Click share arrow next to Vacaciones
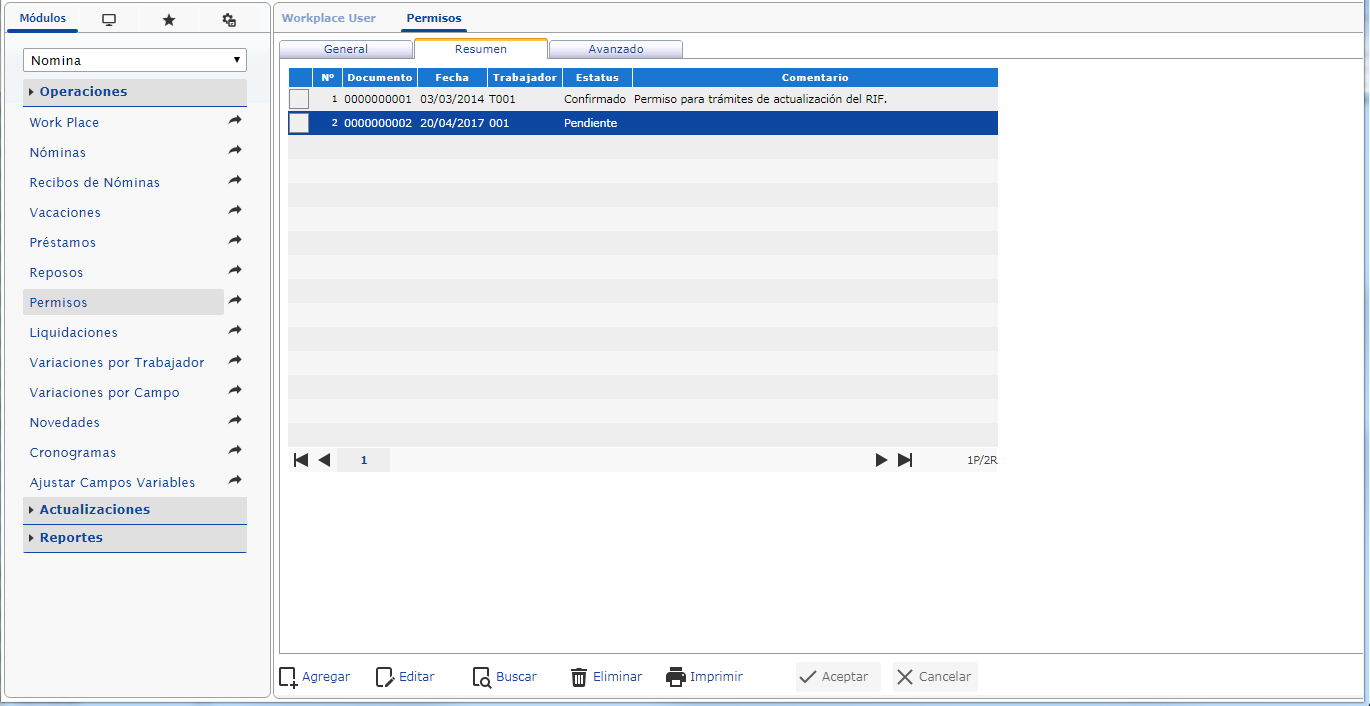 (235, 211)
